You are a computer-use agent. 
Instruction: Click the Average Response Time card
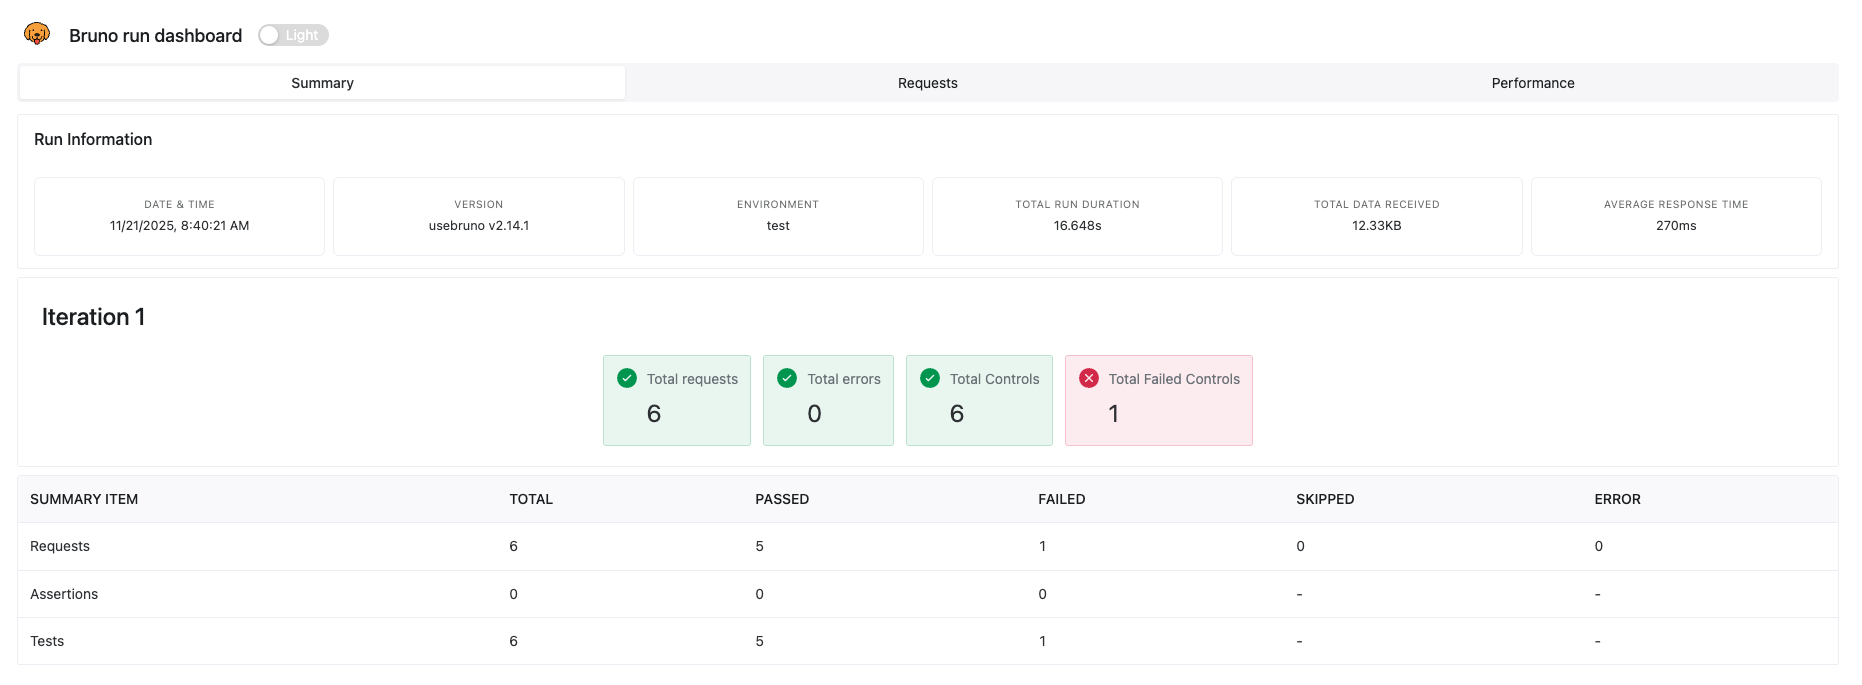1675,216
